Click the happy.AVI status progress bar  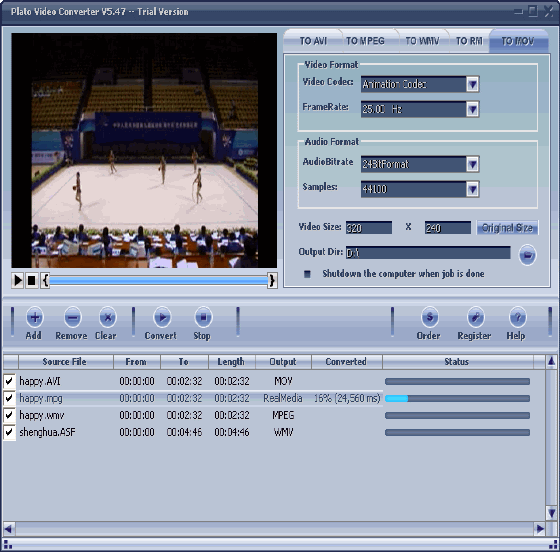tap(457, 382)
